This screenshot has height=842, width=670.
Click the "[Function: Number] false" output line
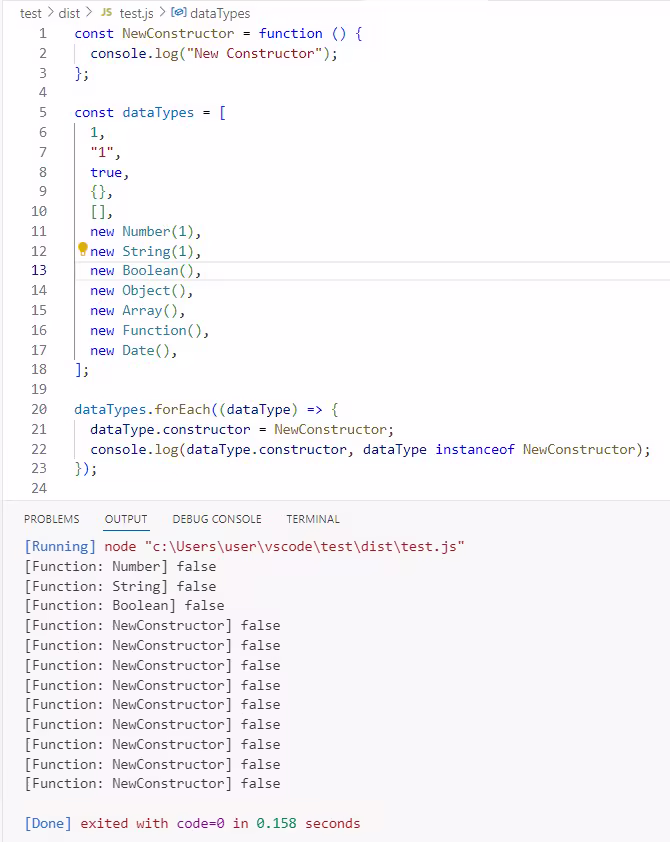tap(120, 566)
